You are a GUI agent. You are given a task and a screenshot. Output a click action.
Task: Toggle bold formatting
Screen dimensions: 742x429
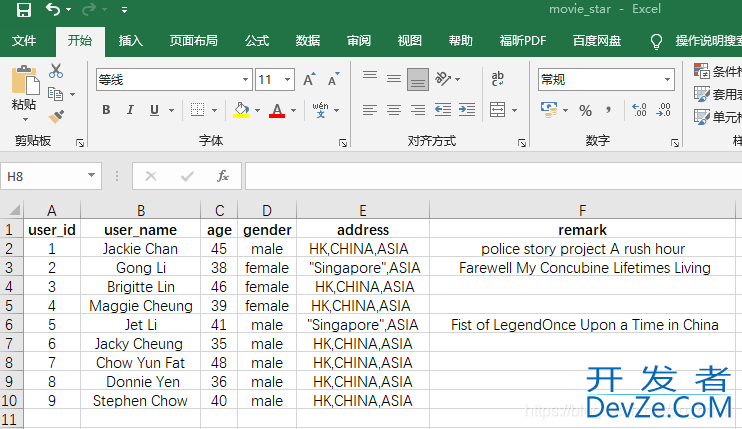coord(105,110)
